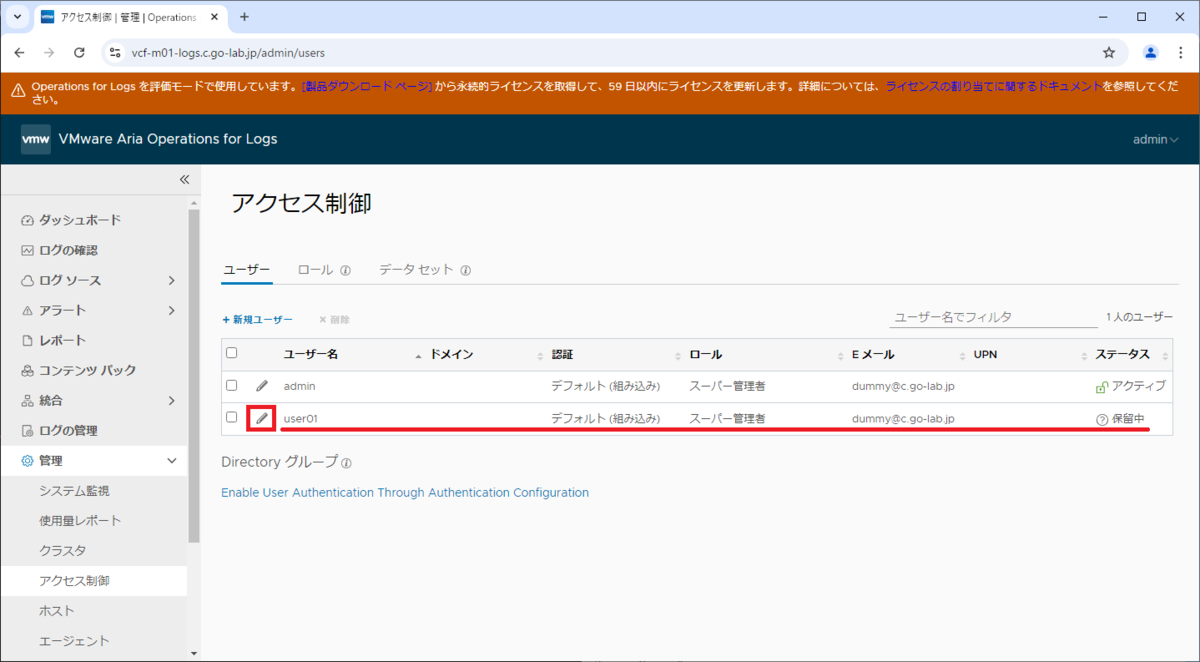
Task: Reload the page
Action: pos(79,52)
